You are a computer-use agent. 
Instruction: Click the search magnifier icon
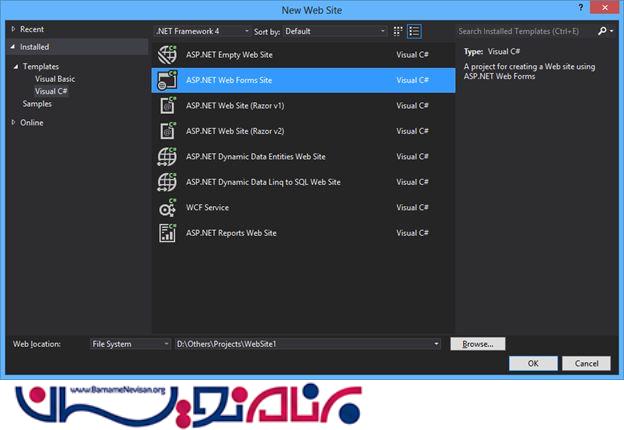[602, 31]
